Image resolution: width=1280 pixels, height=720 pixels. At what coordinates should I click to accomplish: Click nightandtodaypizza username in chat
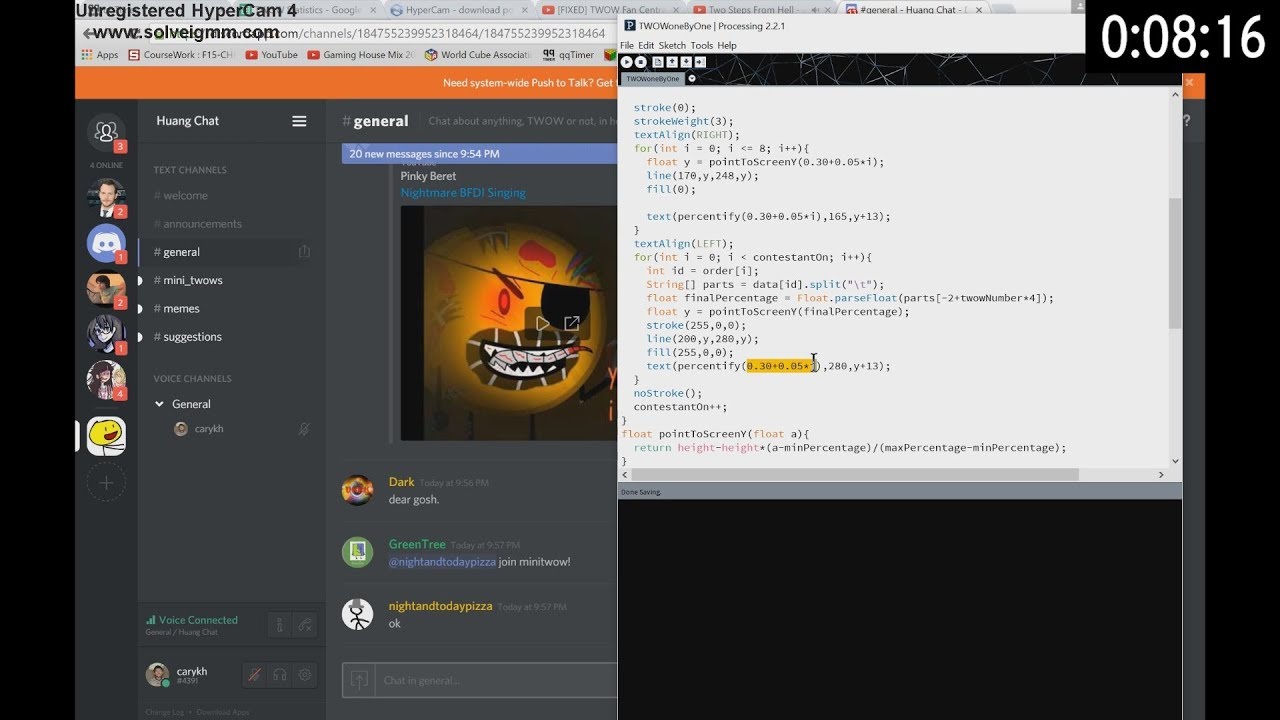440,606
